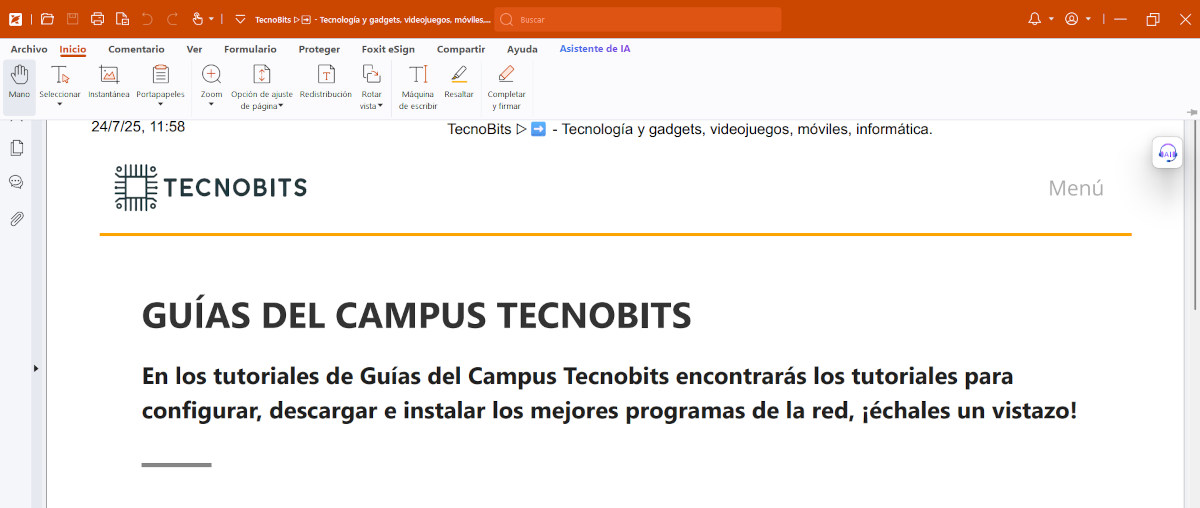Screen dimensions: 1200x508
Task: Open the Ayuda tab
Action: coord(522,49)
